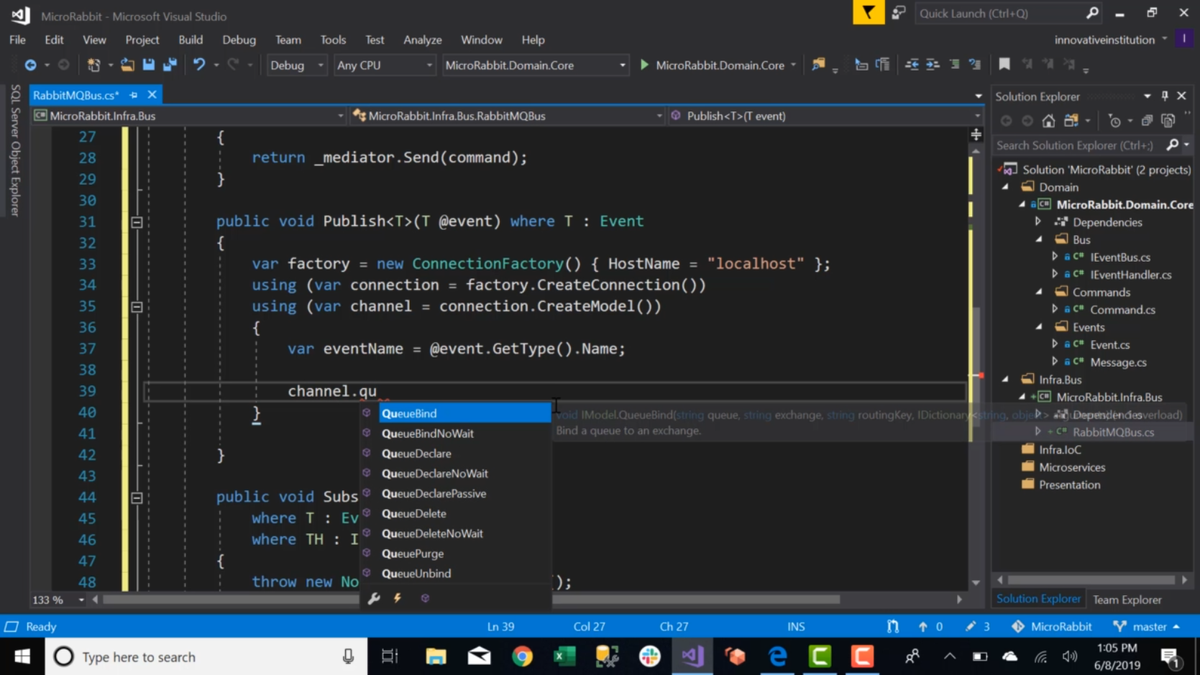Click the Search Solution Explorer field
The image size is (1200, 675).
(1078, 145)
